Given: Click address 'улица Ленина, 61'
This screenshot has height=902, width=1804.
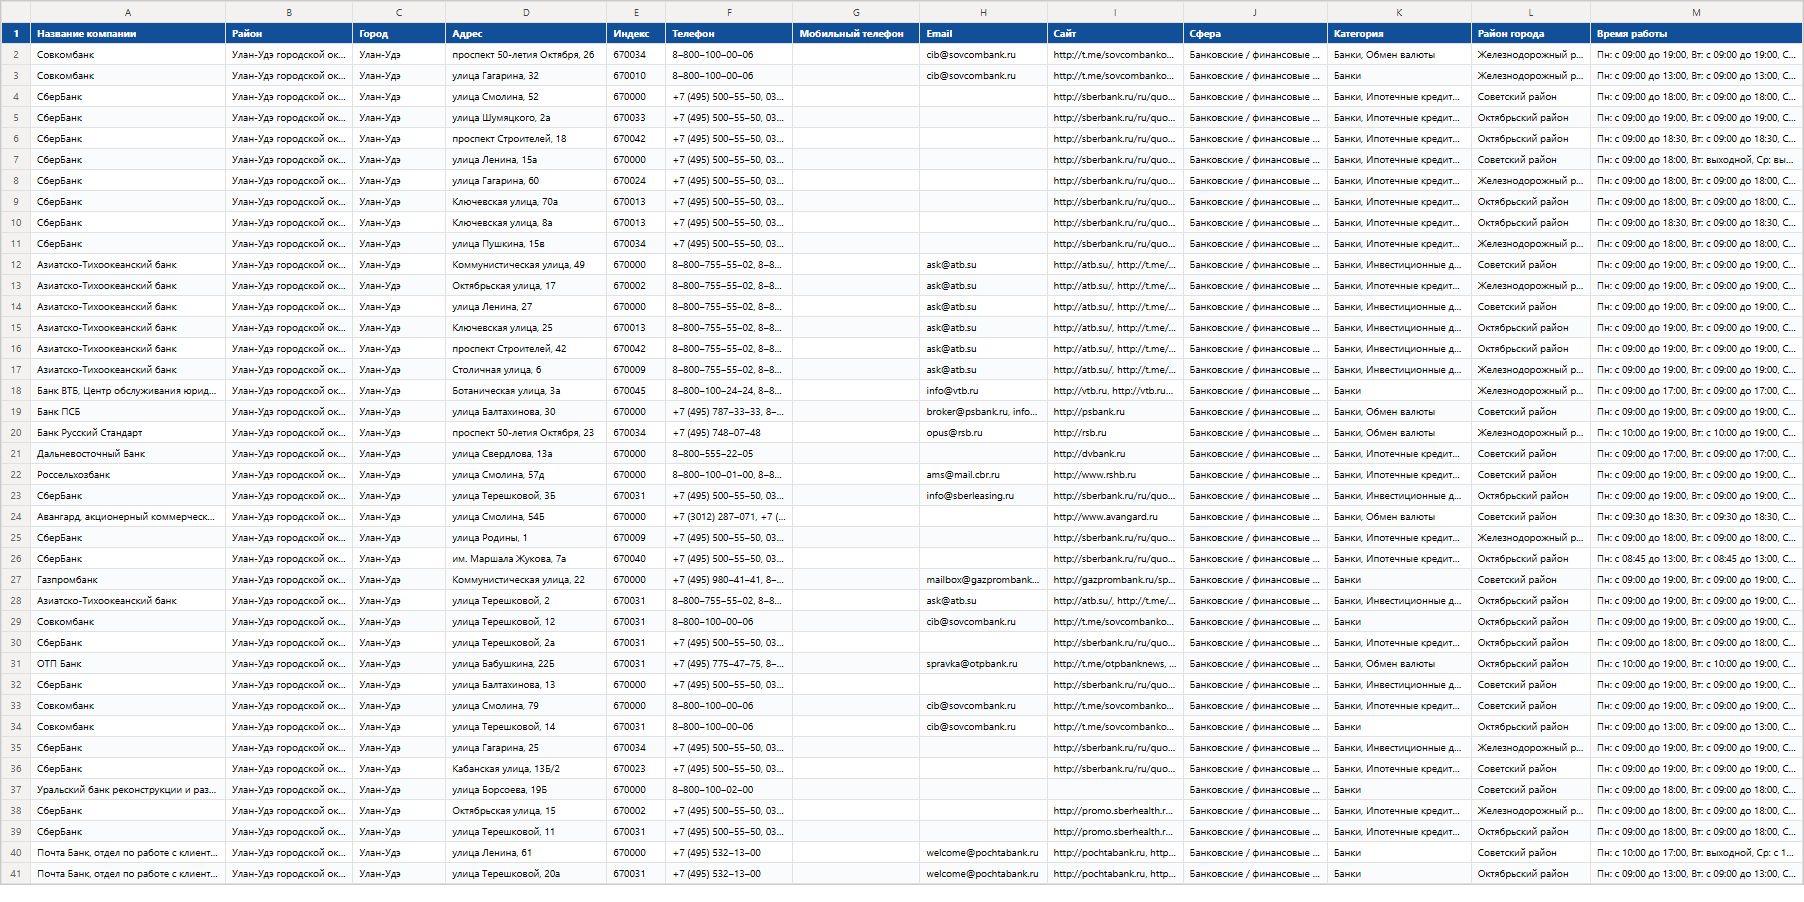Looking at the screenshot, I should tap(526, 853).
